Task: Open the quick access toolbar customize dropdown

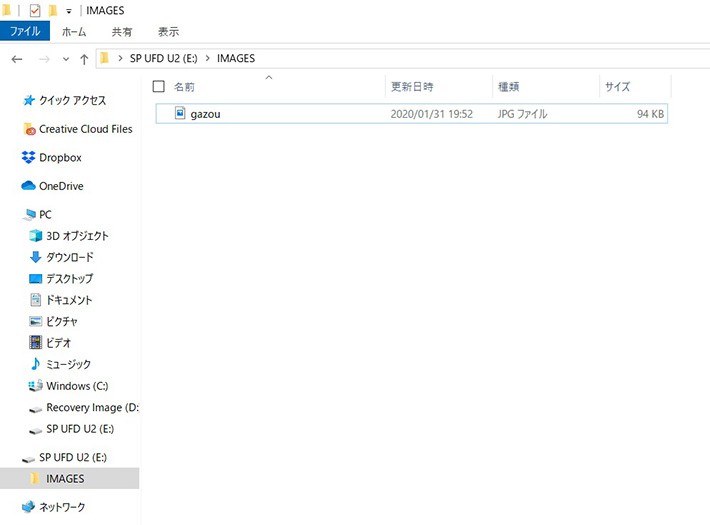Action: coord(69,10)
